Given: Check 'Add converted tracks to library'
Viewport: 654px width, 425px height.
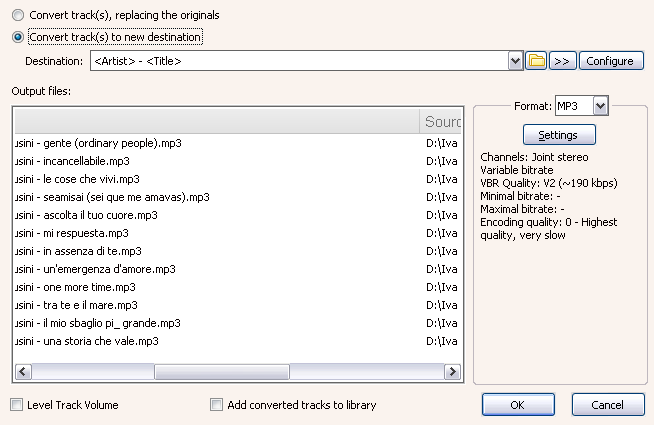Looking at the screenshot, I should pos(217,405).
